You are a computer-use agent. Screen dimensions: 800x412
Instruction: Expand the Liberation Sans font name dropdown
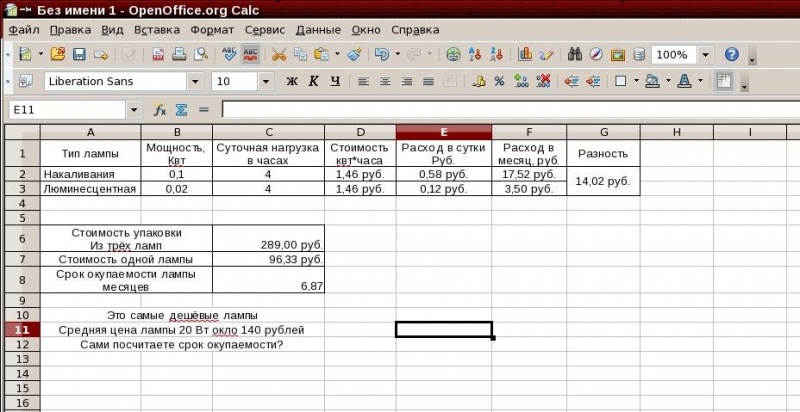[x=195, y=82]
